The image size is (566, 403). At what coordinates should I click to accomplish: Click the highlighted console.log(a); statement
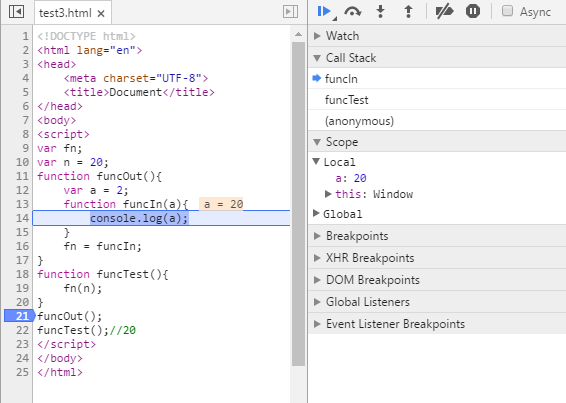[x=139, y=218]
